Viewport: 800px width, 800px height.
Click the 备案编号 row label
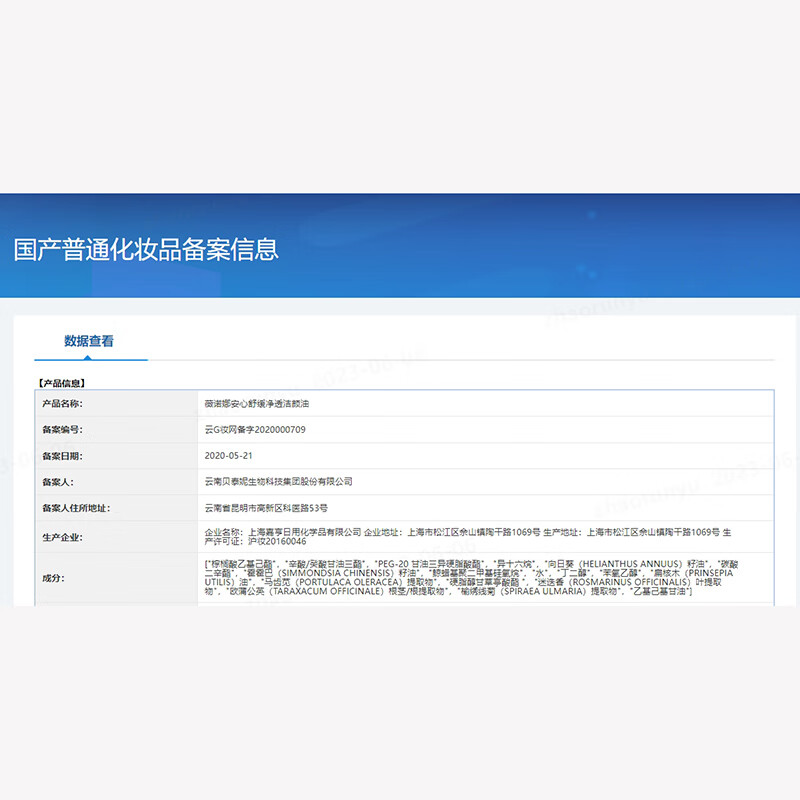click(62, 429)
